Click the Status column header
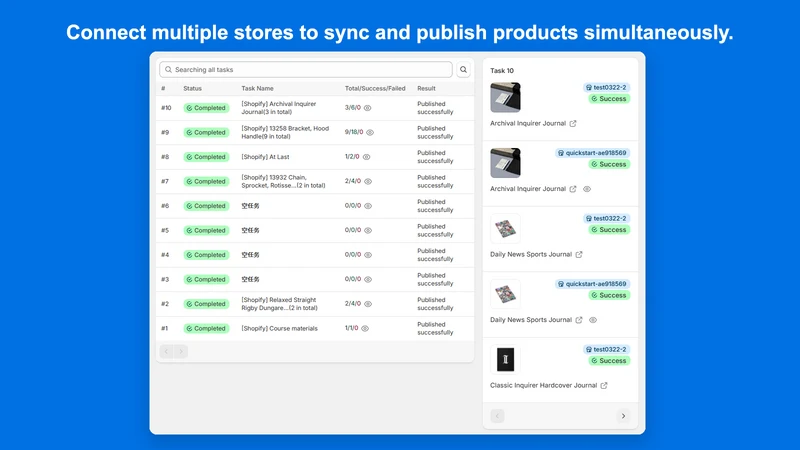The width and height of the screenshot is (800, 450). point(192,88)
